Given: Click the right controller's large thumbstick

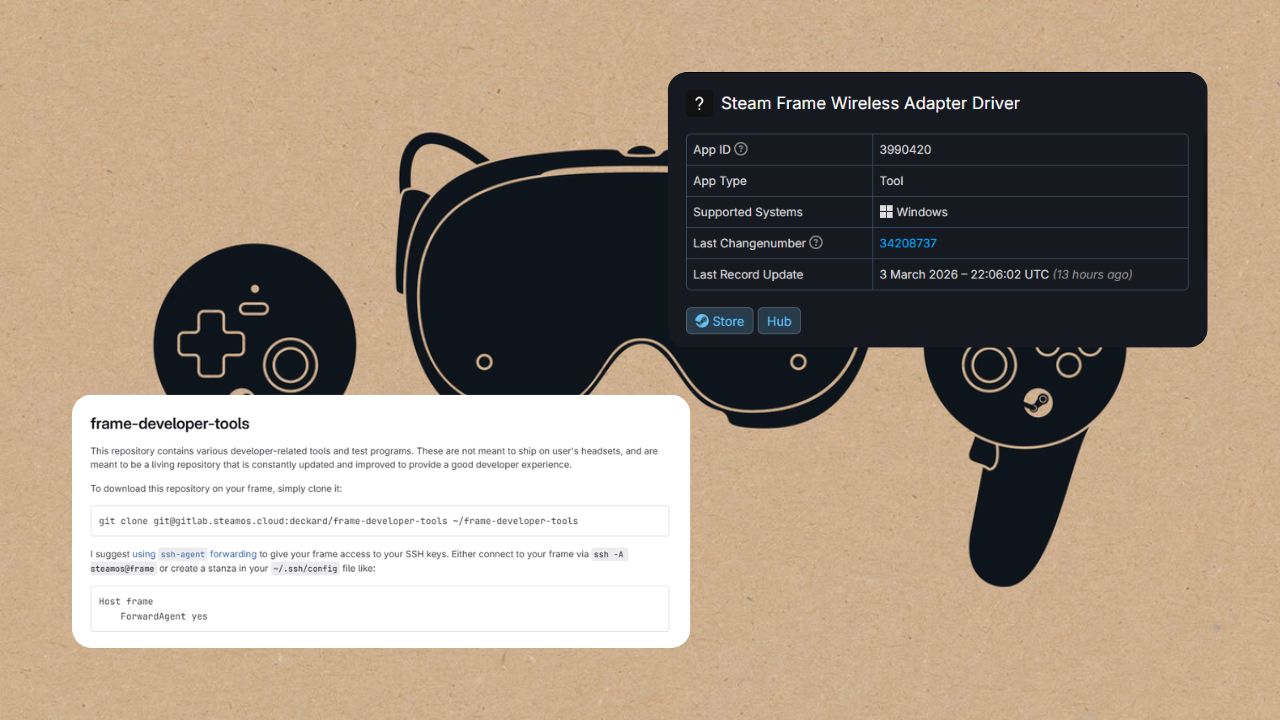Looking at the screenshot, I should click(988, 364).
